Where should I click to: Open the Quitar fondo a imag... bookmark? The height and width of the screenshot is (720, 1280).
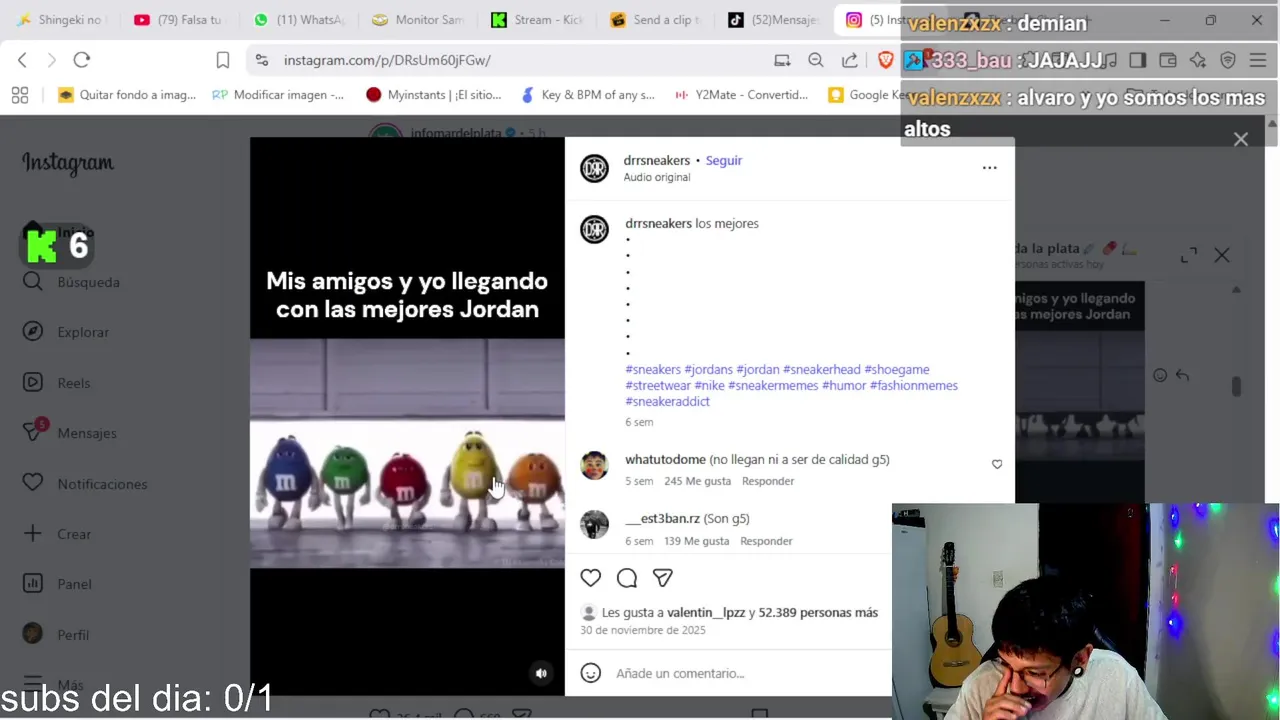point(127,95)
